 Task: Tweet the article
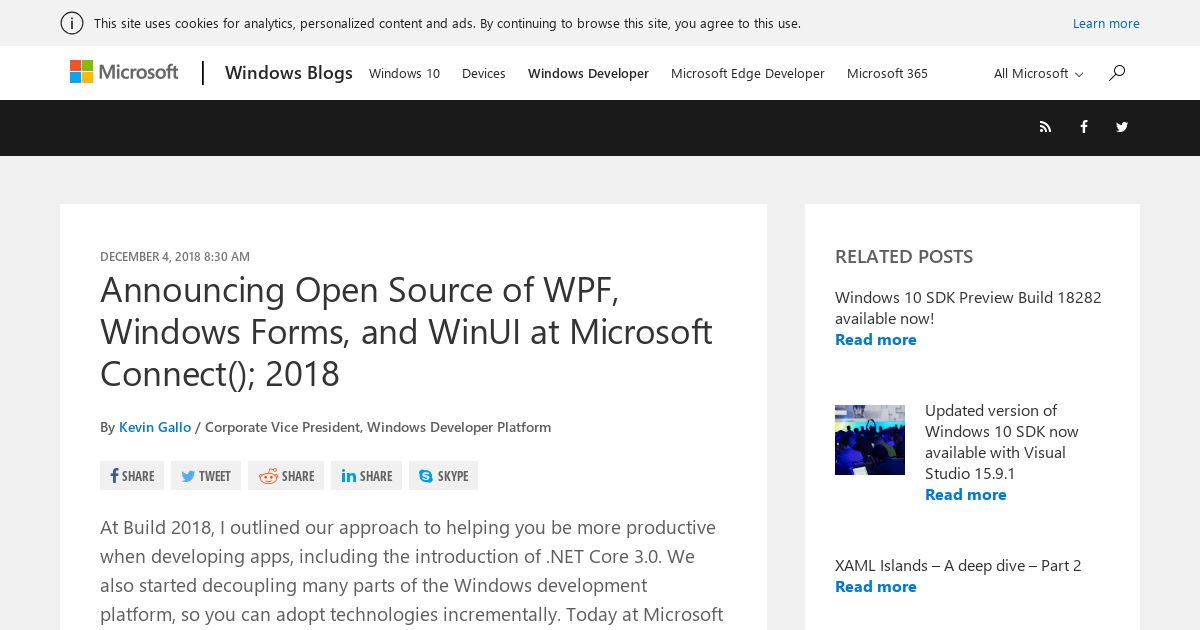pyautogui.click(x=206, y=476)
